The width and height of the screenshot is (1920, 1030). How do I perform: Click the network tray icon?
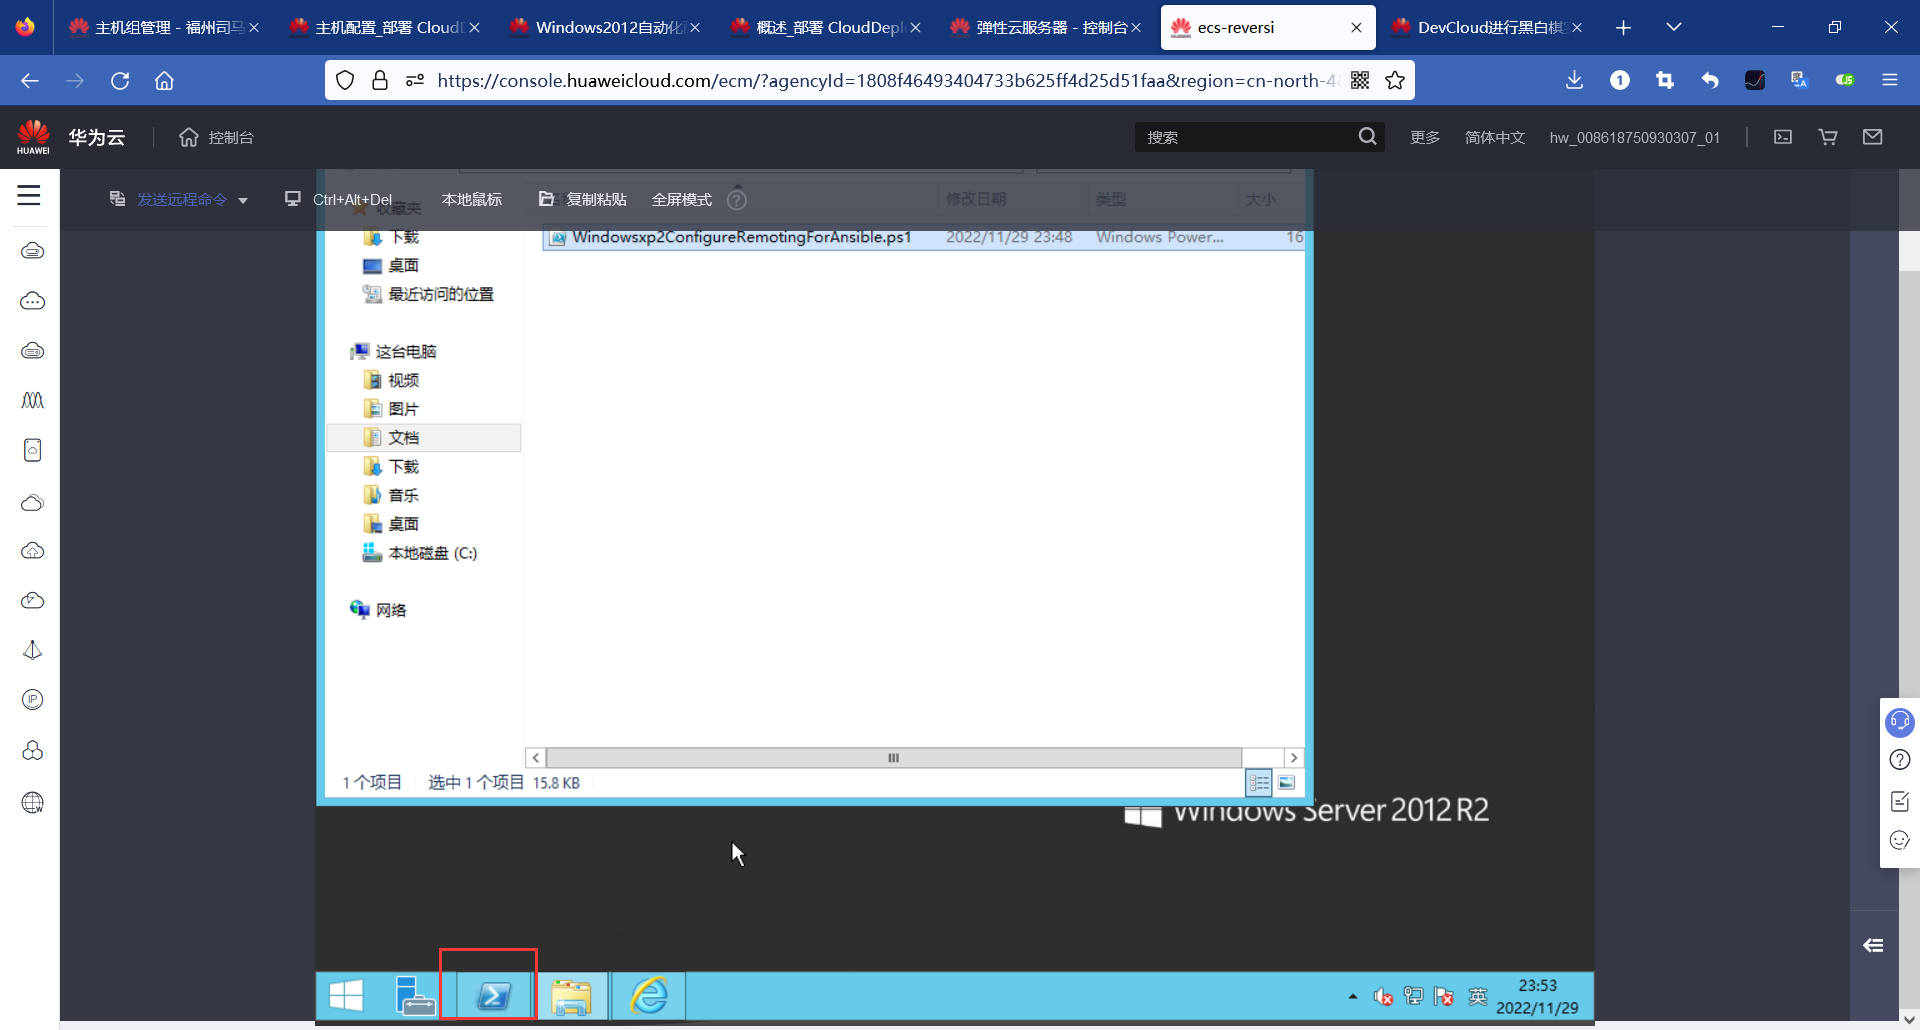click(1413, 996)
